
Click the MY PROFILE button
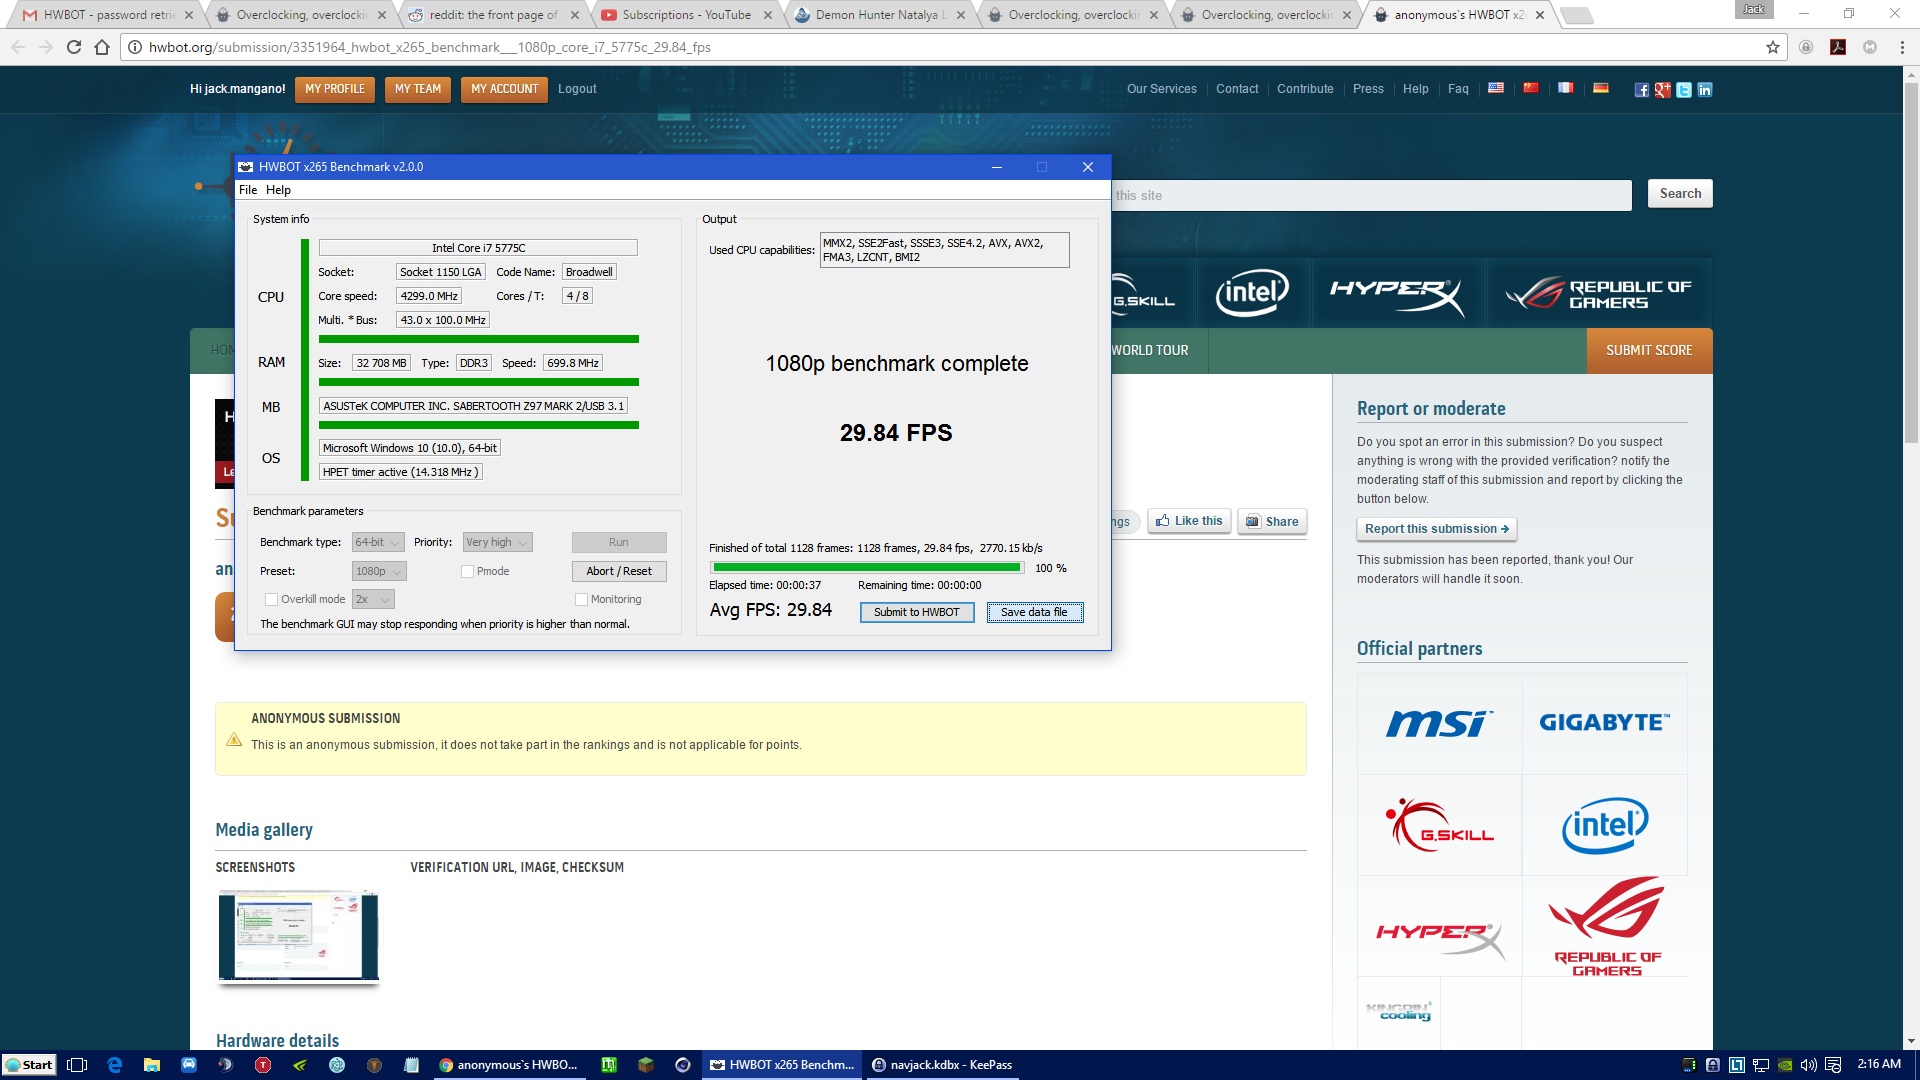tap(335, 89)
